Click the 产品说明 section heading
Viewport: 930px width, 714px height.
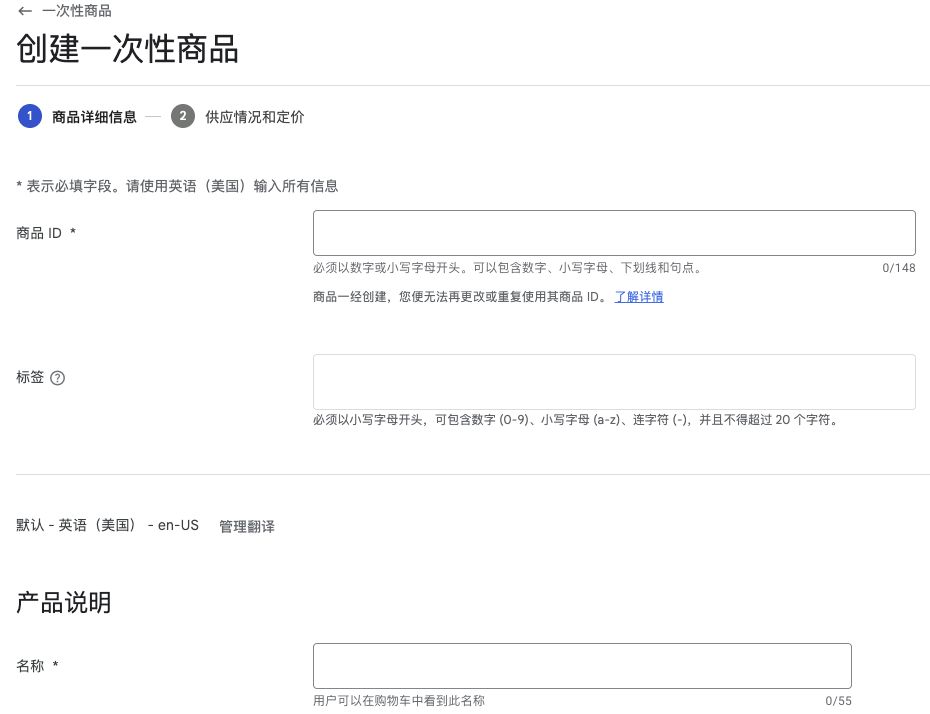point(63,603)
